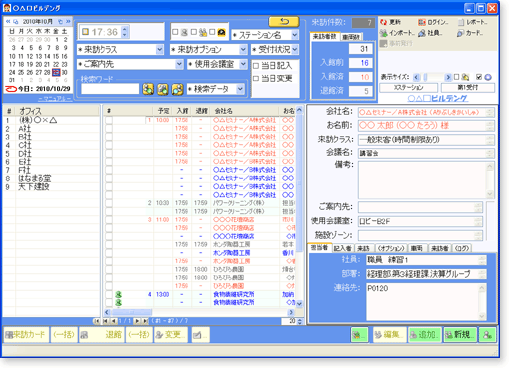Check the row checkbox for 11:00 ○○○花壇商店

click(109, 220)
